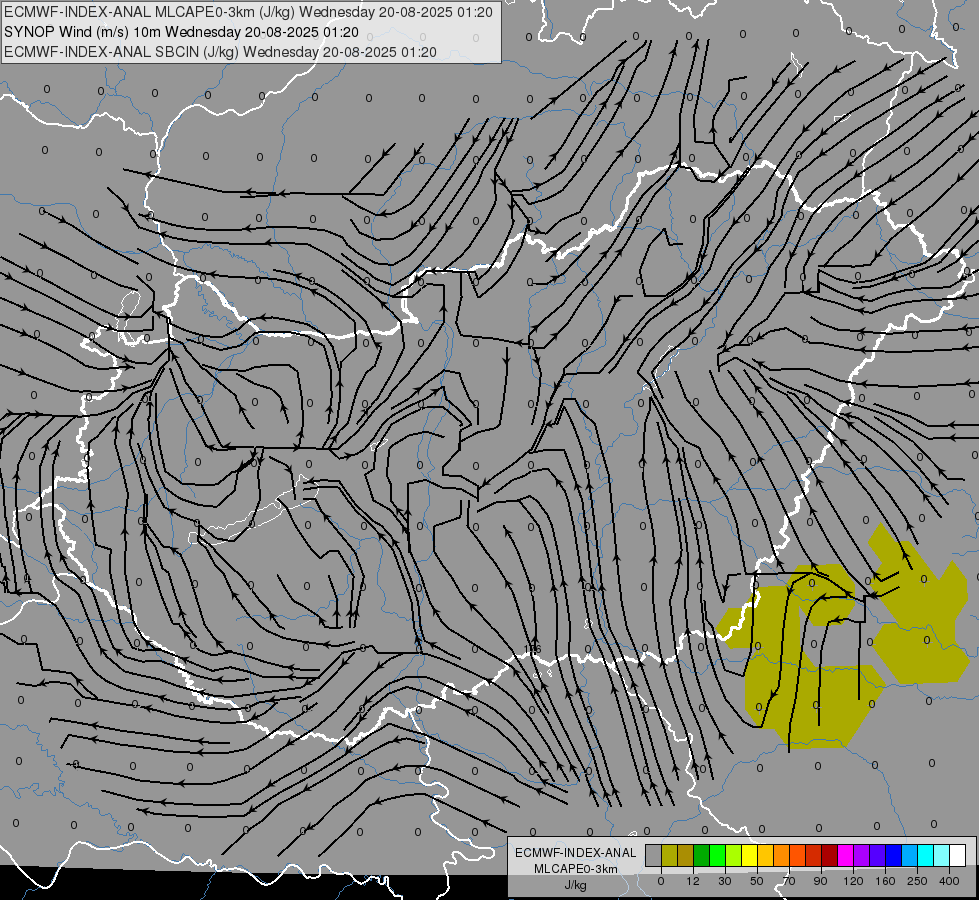This screenshot has height=900, width=979.
Task: Click the sky blue legend swatch
Action: pos(910,855)
